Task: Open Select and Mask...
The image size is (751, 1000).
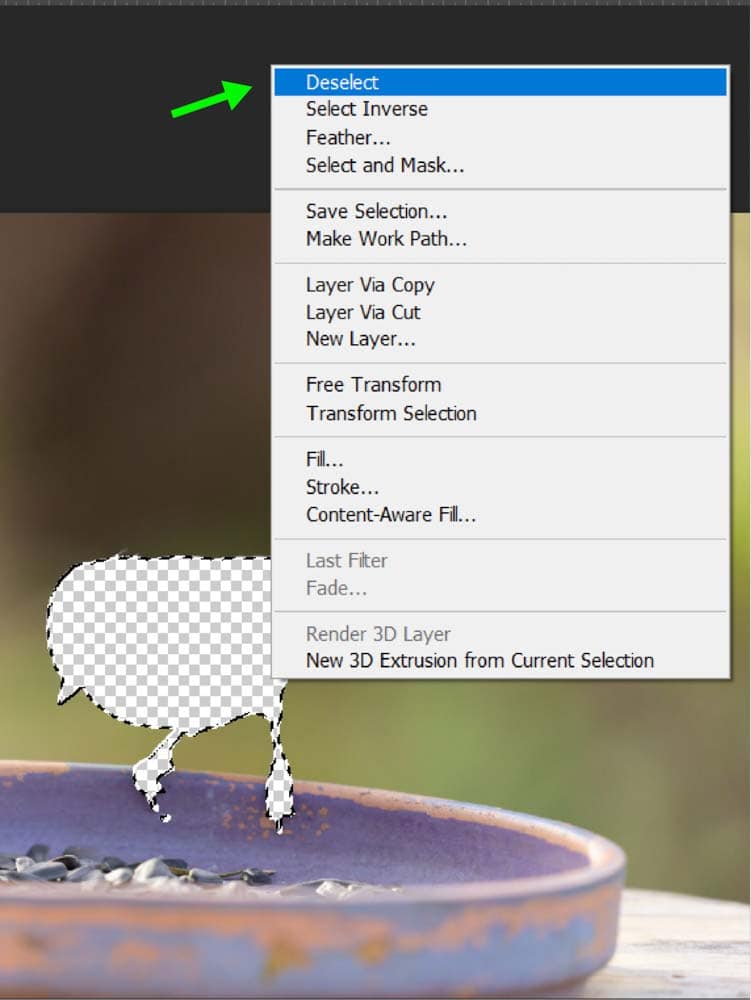Action: coord(500,165)
